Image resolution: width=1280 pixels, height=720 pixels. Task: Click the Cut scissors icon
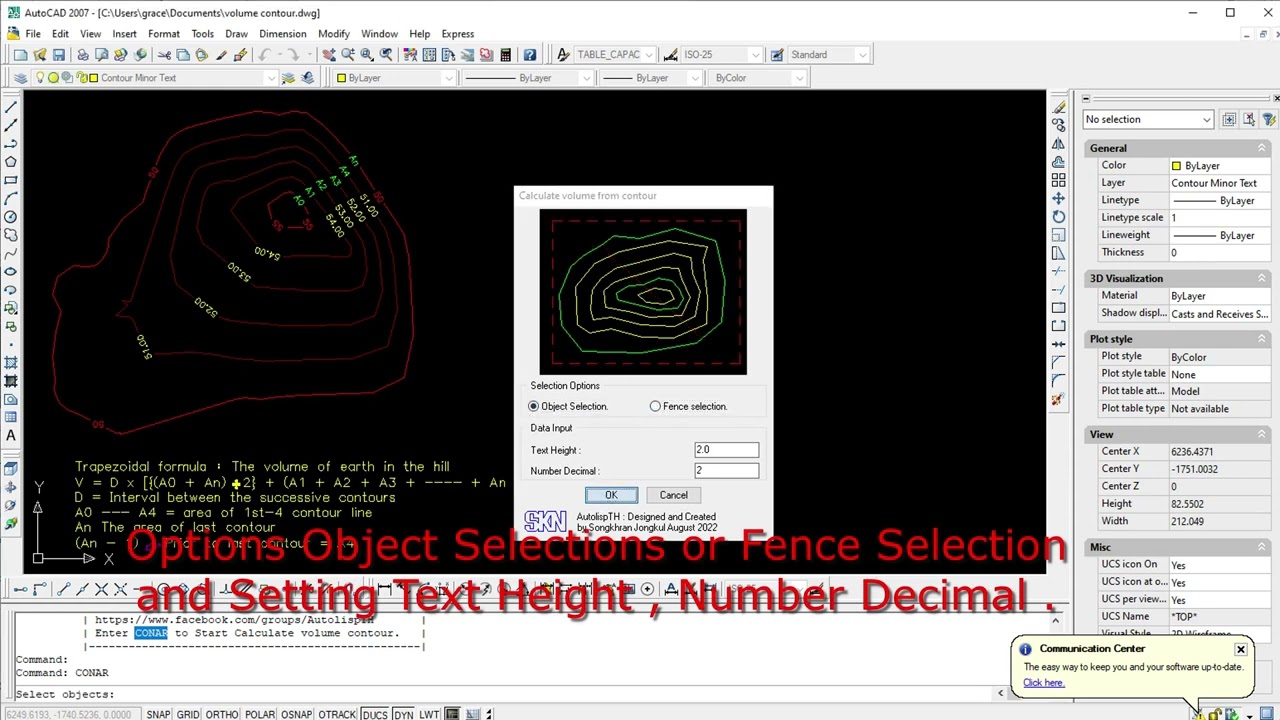pos(164,55)
